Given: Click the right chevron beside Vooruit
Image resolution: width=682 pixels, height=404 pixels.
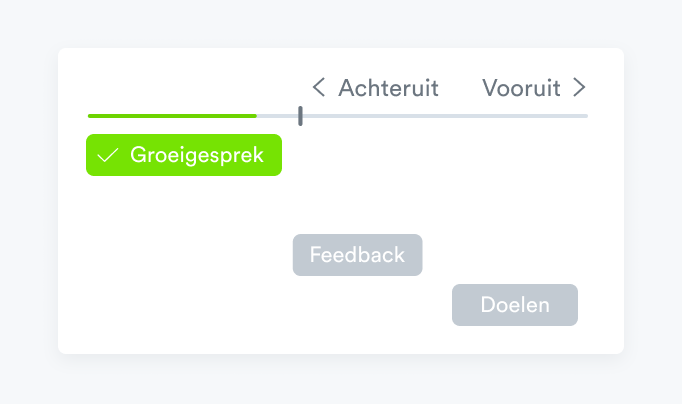Looking at the screenshot, I should (579, 88).
